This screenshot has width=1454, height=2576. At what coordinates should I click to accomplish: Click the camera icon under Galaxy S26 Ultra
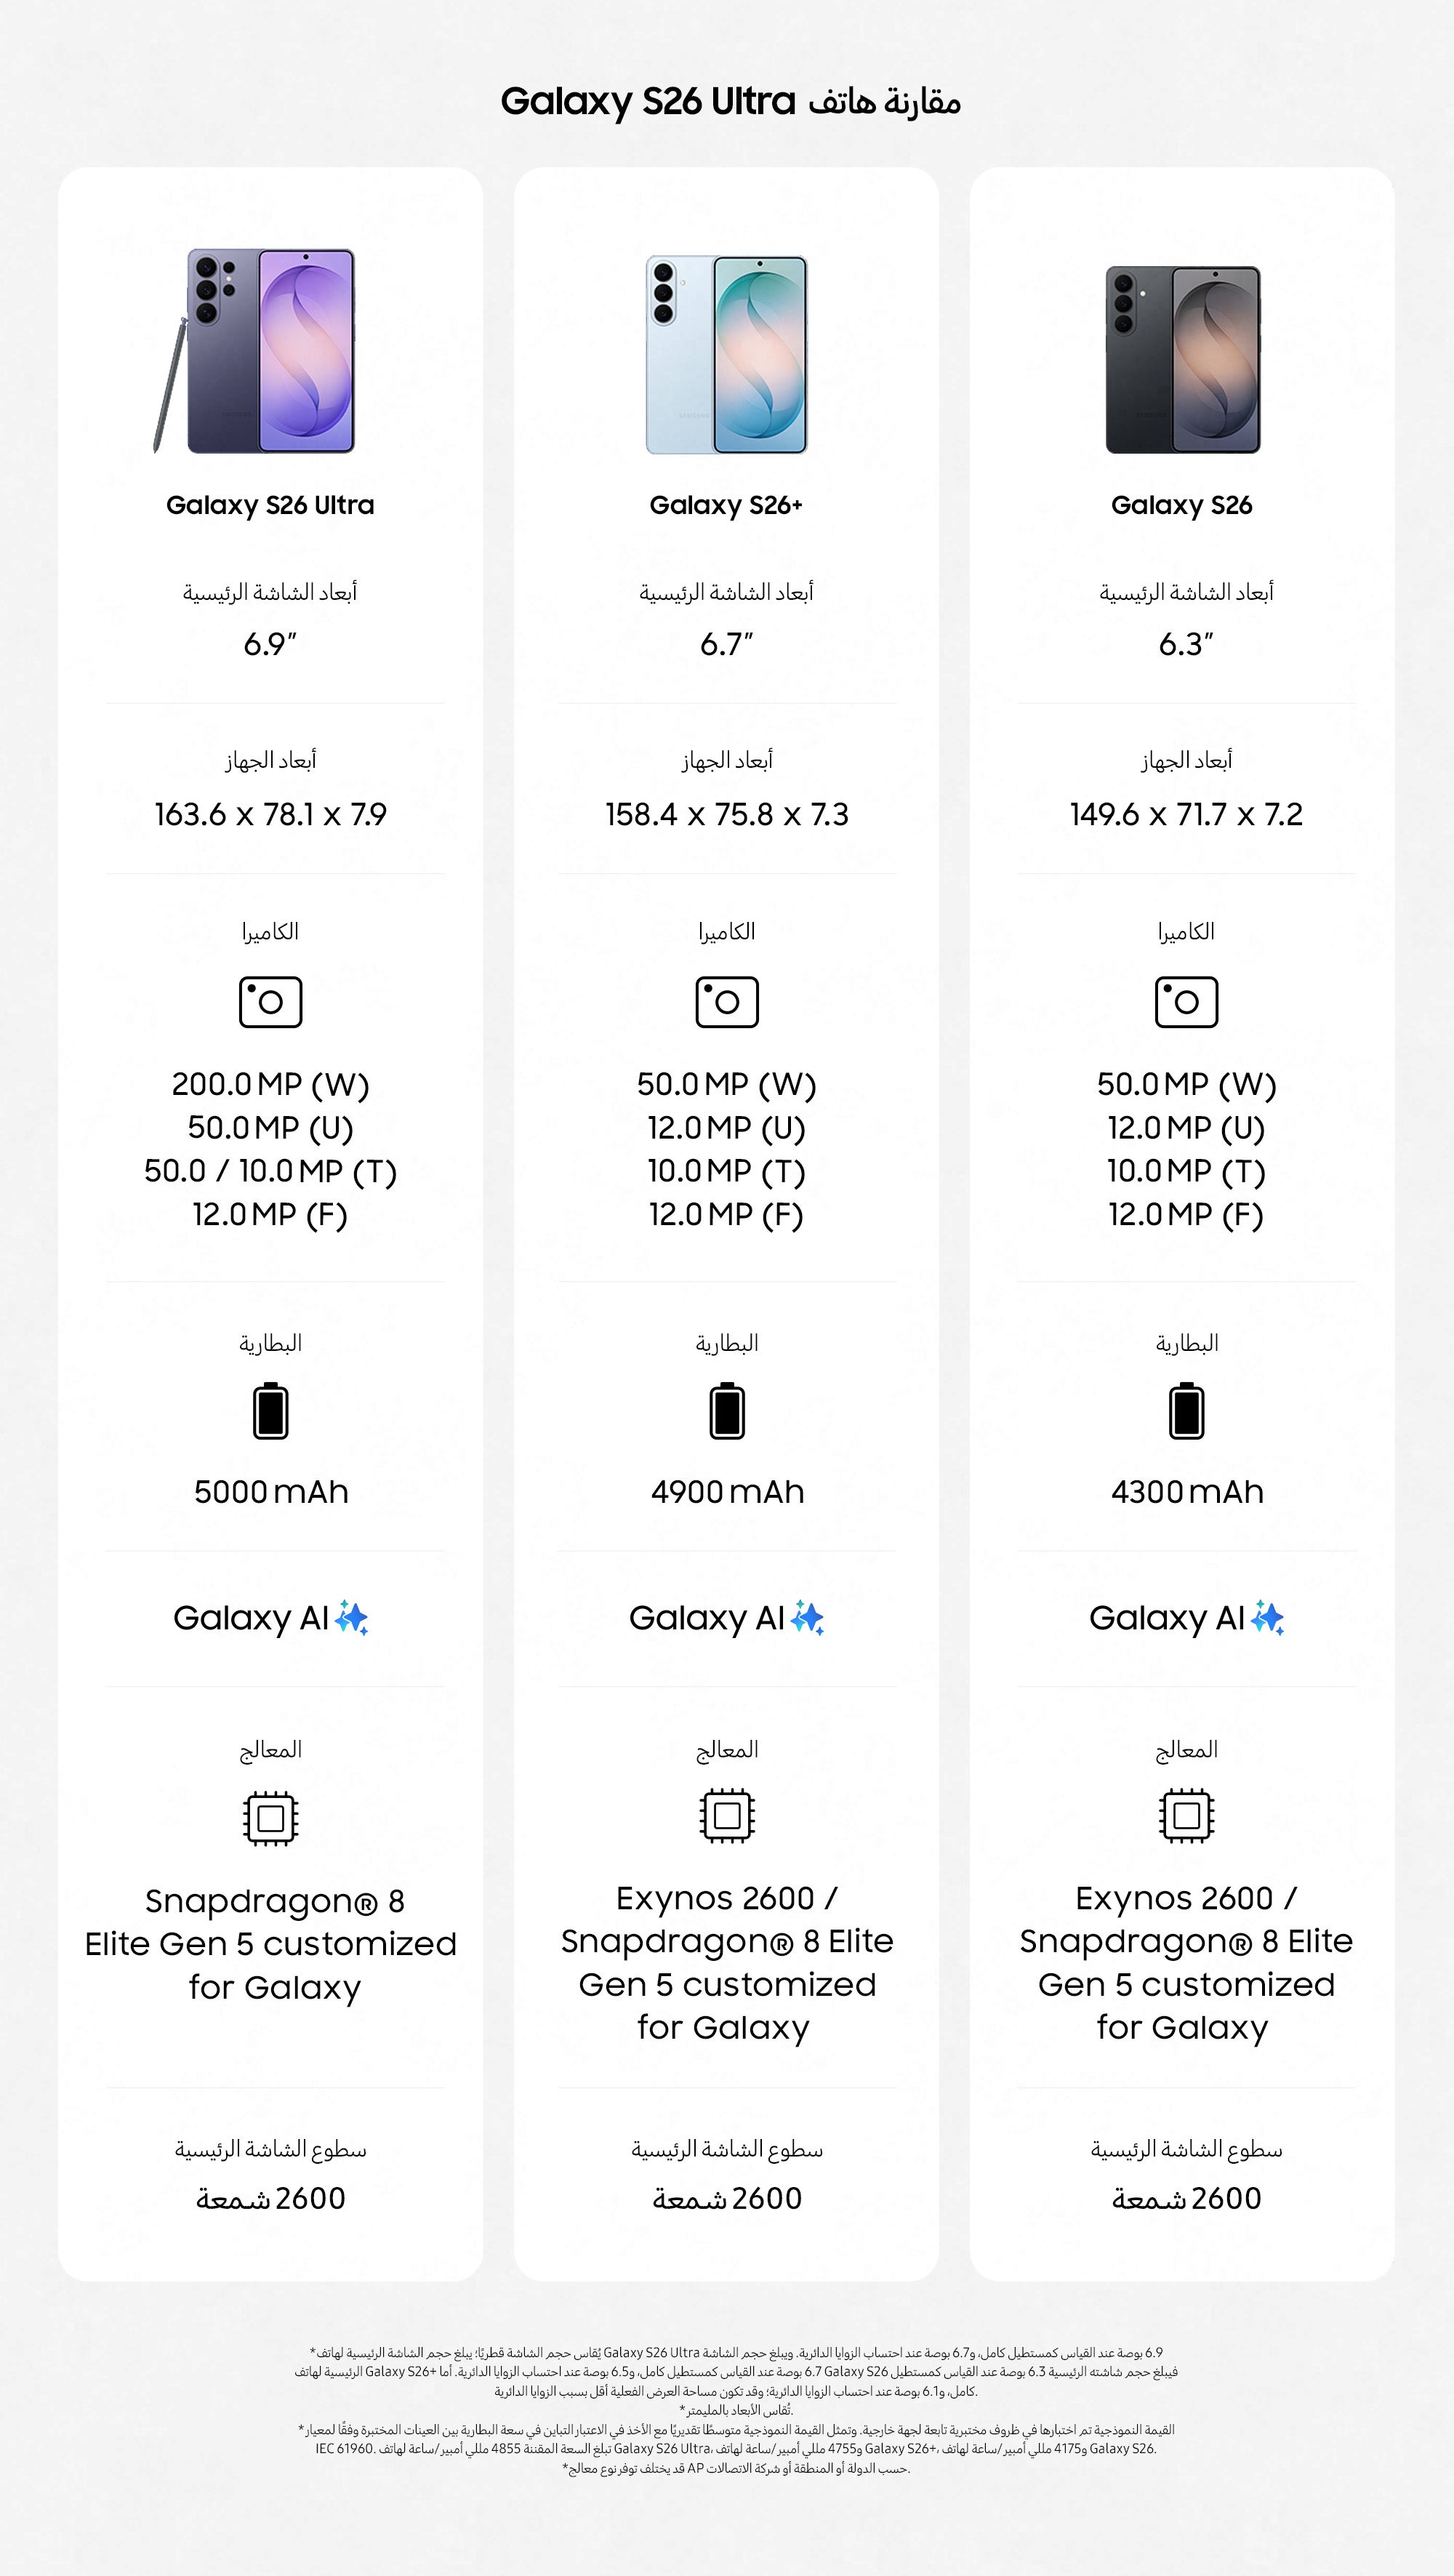270,1002
